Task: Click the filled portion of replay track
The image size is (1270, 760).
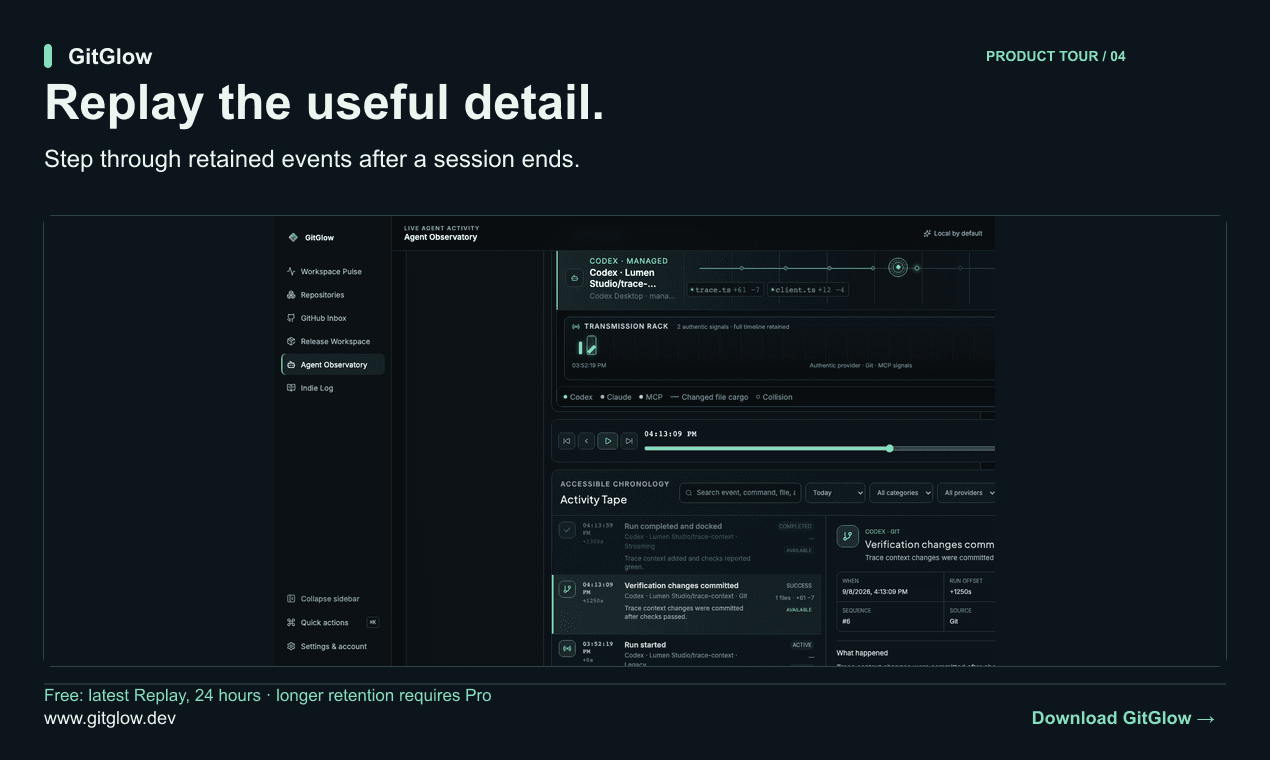Action: tap(767, 448)
